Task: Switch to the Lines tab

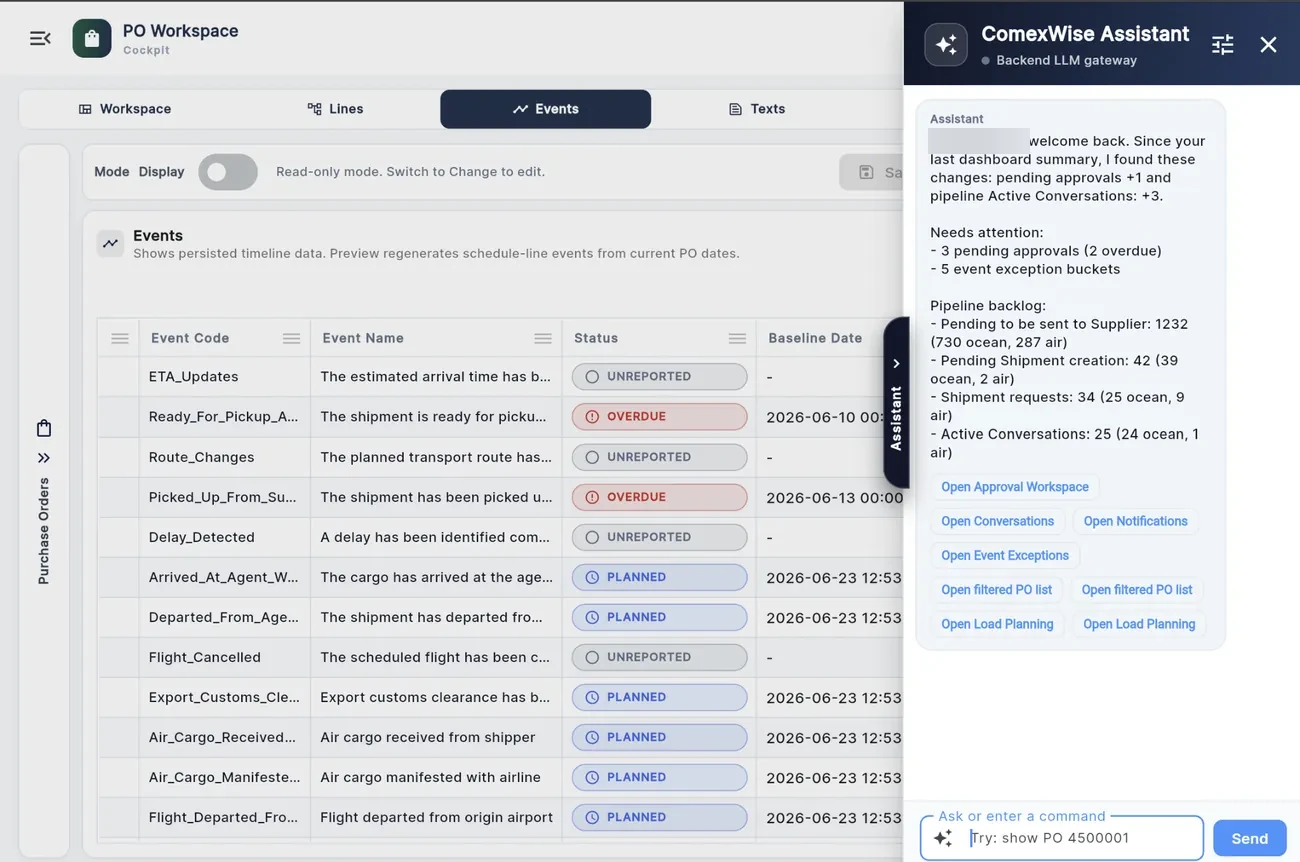Action: 335,109
